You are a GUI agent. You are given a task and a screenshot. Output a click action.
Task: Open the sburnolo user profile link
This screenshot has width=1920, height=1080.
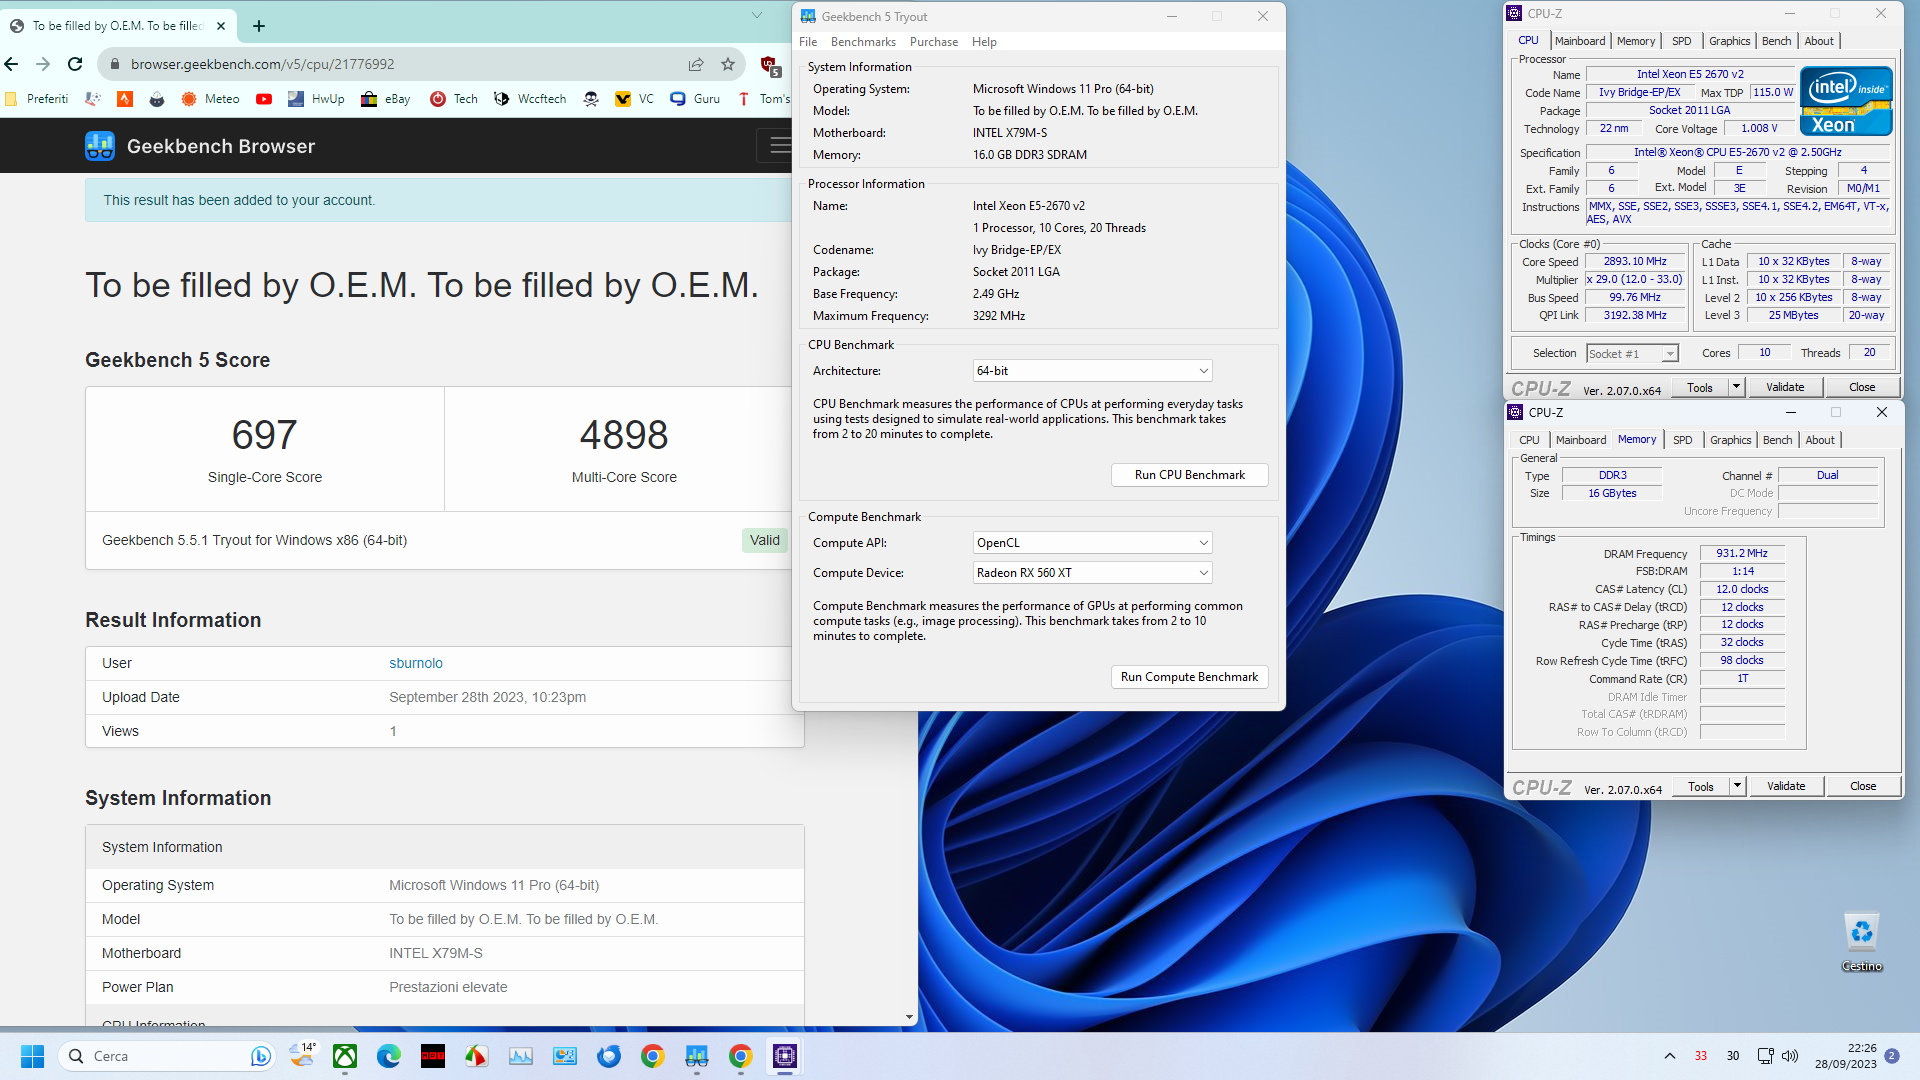coord(416,663)
